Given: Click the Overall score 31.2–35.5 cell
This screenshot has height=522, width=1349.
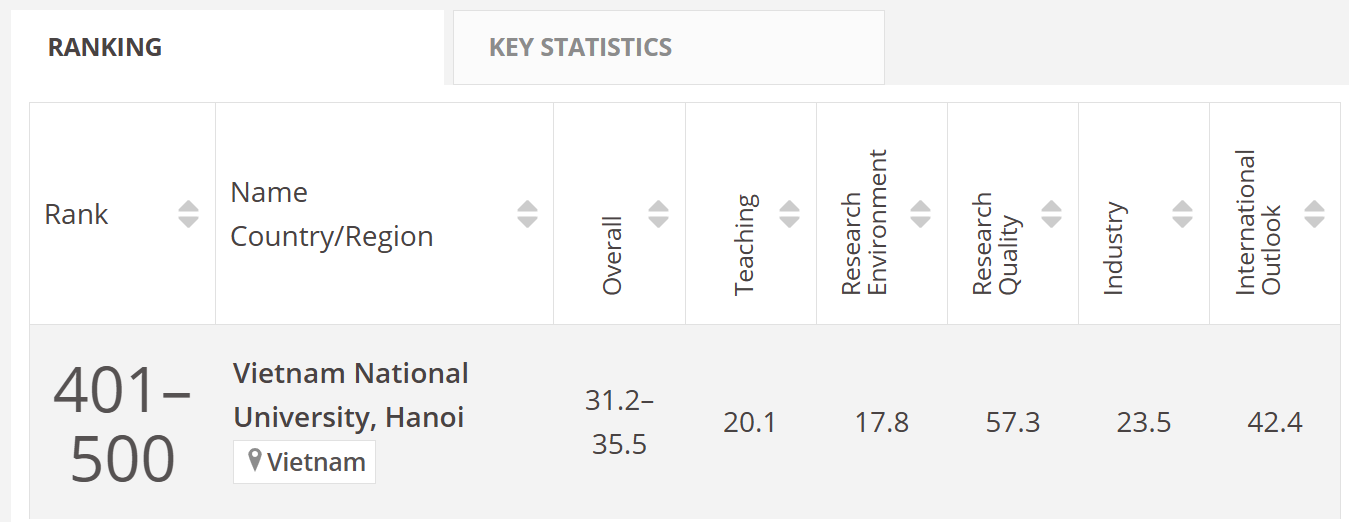Looking at the screenshot, I should tap(619, 422).
